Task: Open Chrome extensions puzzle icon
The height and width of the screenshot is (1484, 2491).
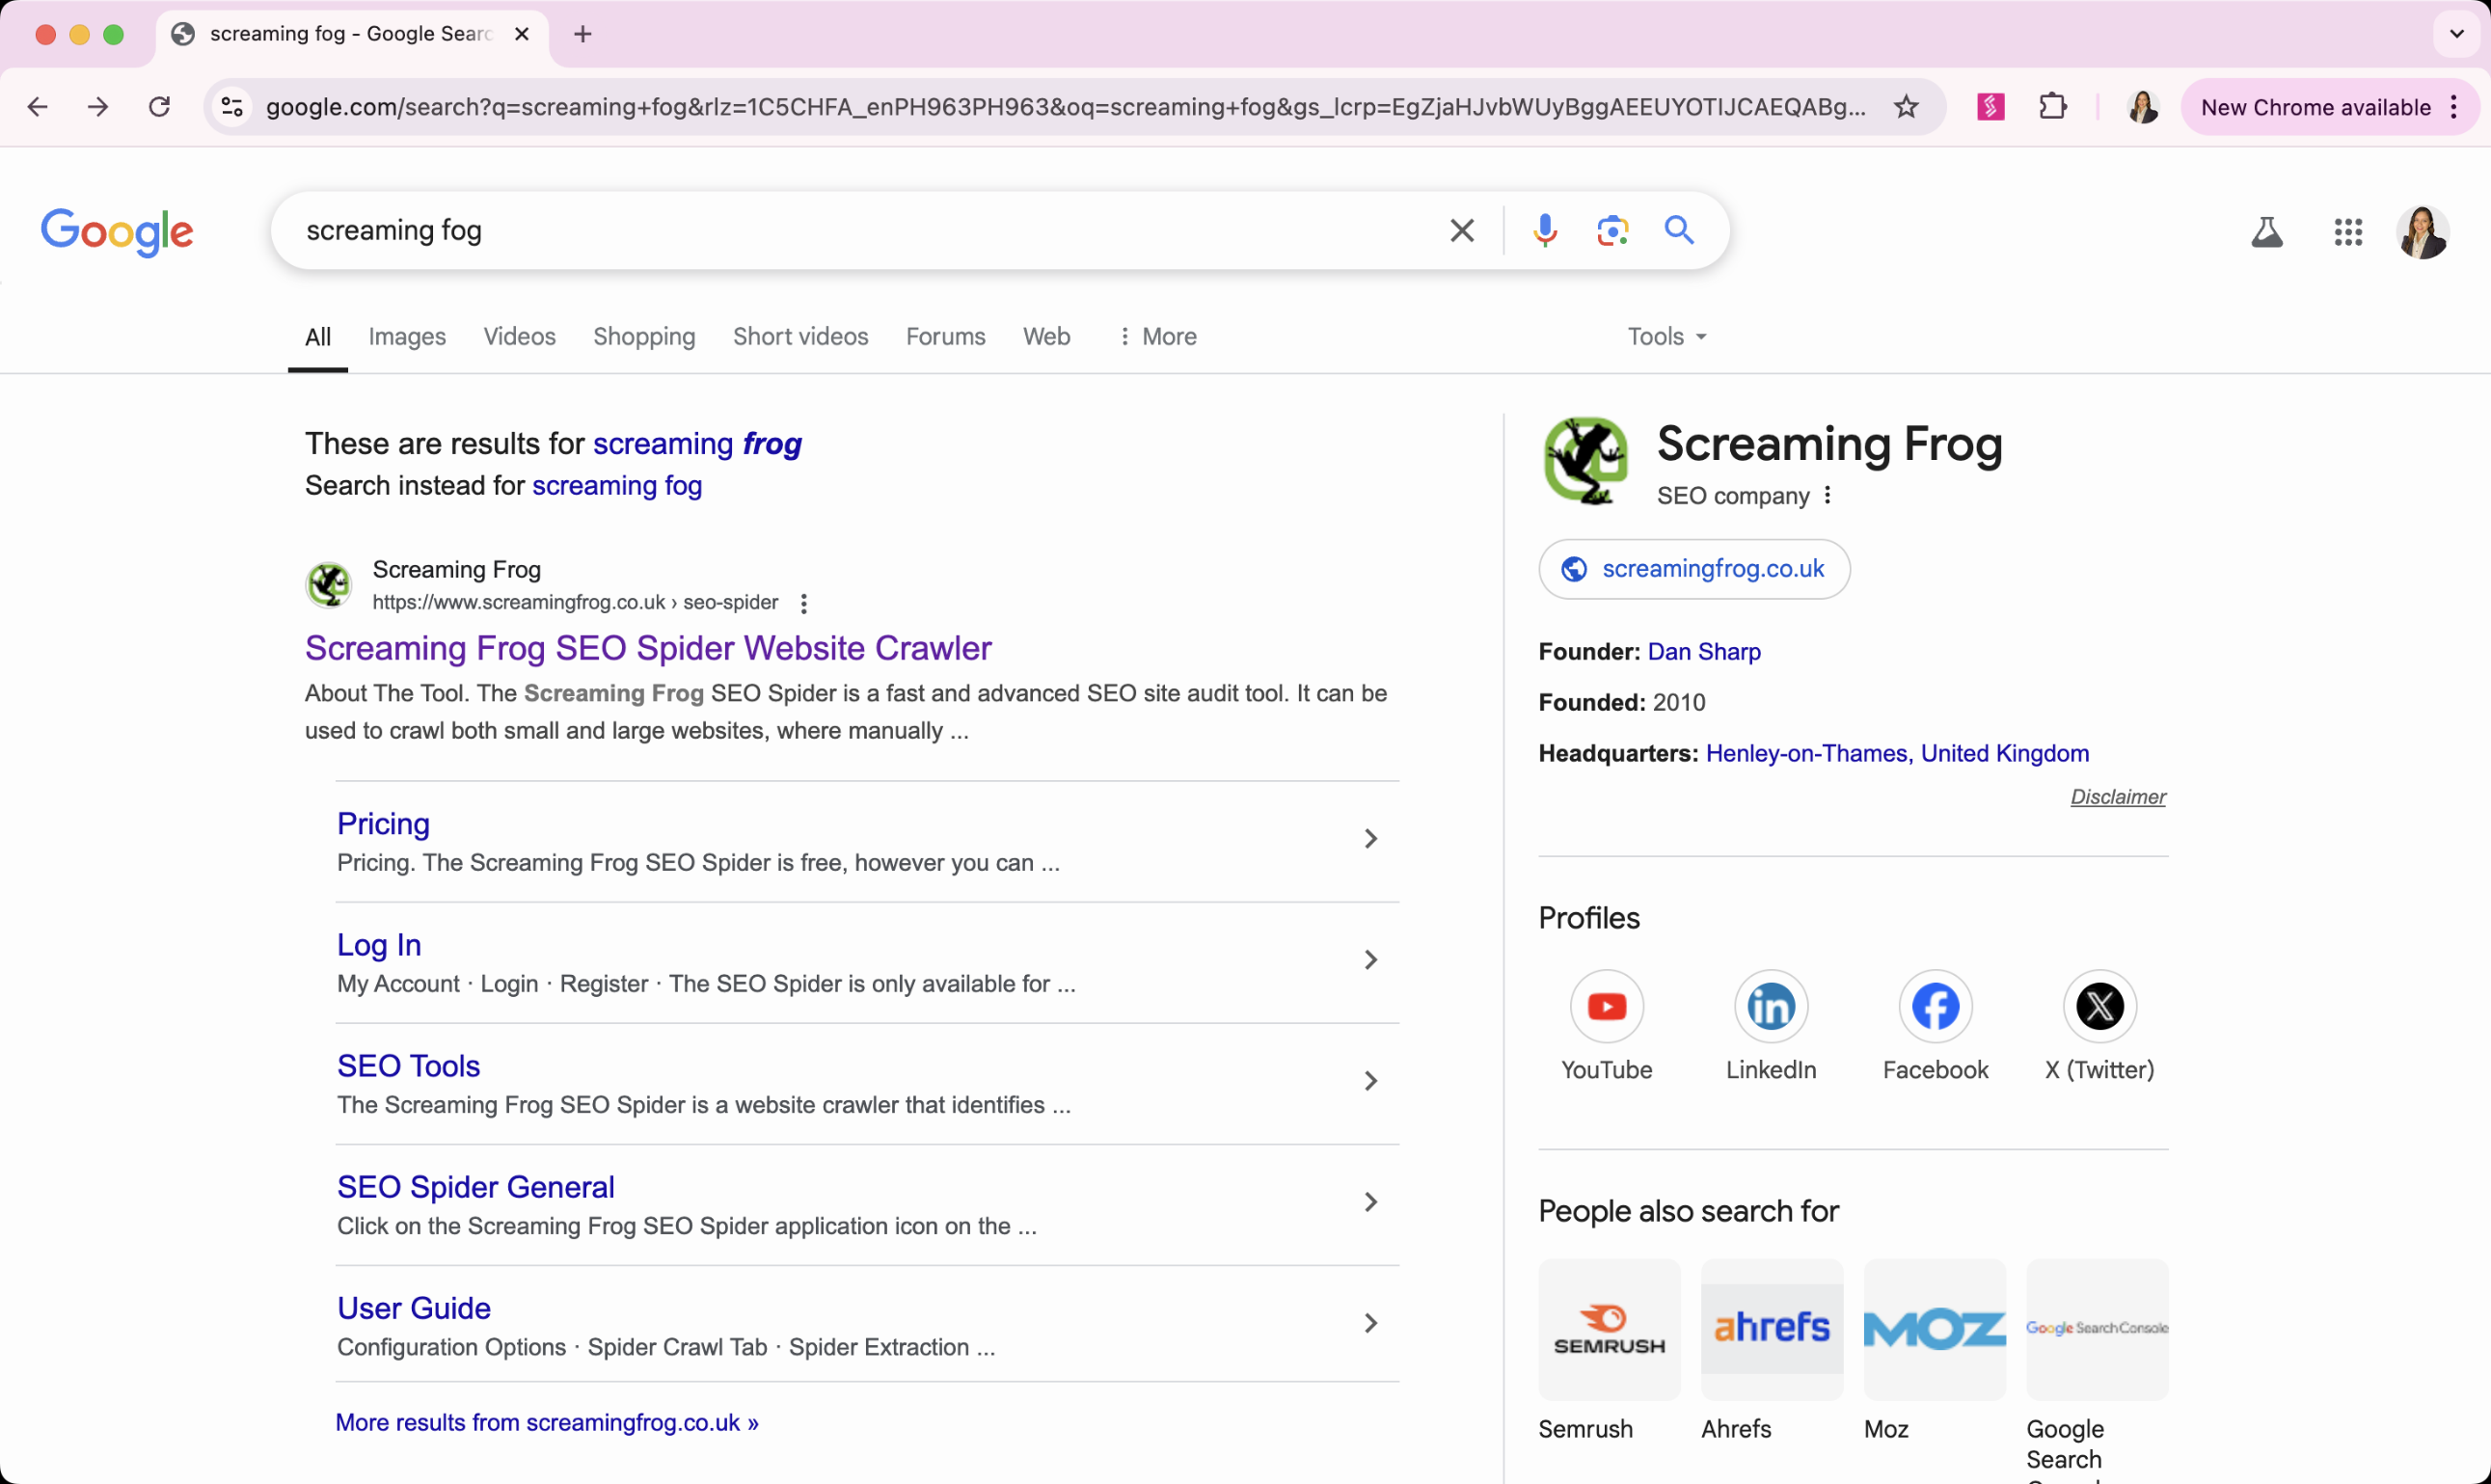Action: pos(2052,107)
